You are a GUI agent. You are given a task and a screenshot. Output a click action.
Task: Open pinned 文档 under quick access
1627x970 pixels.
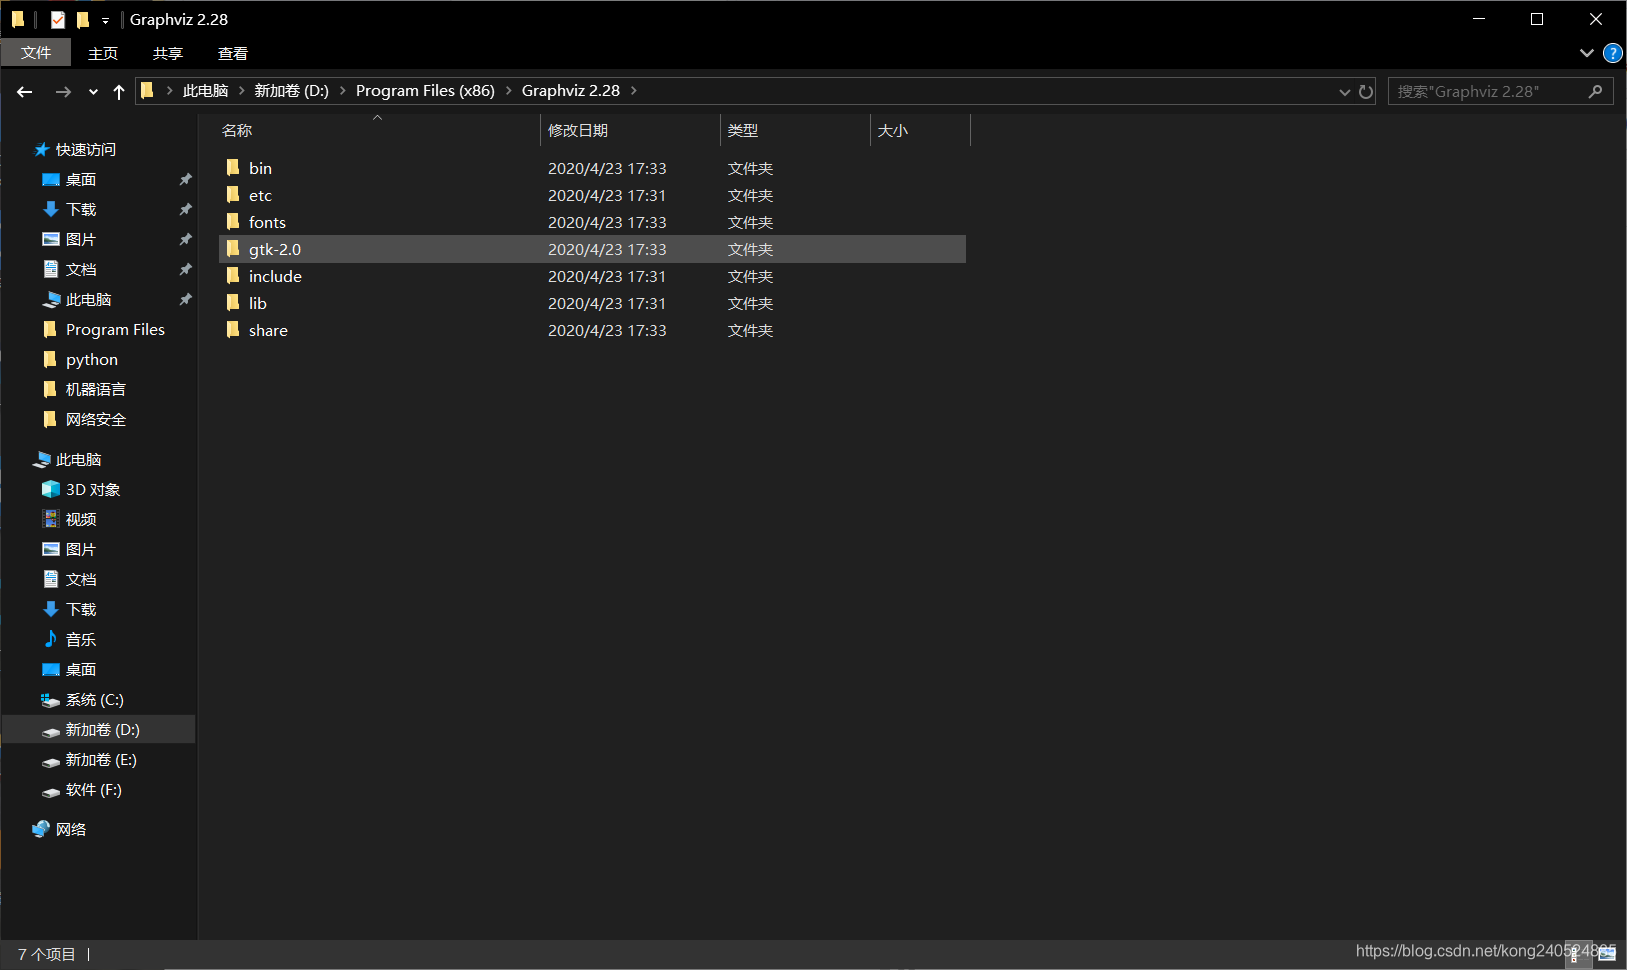point(81,269)
